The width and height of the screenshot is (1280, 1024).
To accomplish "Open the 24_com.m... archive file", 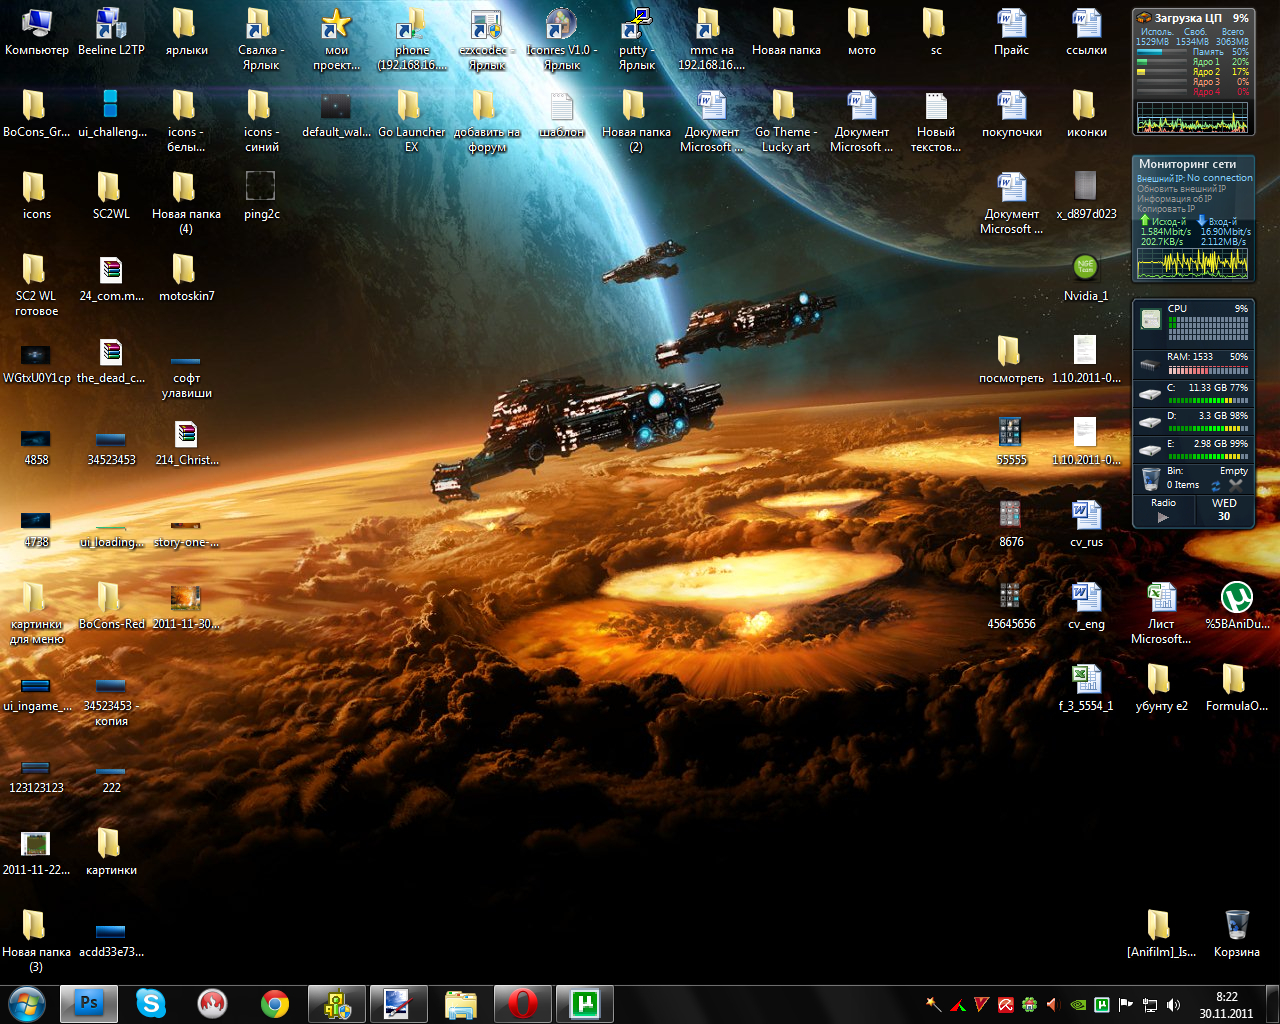I will [111, 278].
